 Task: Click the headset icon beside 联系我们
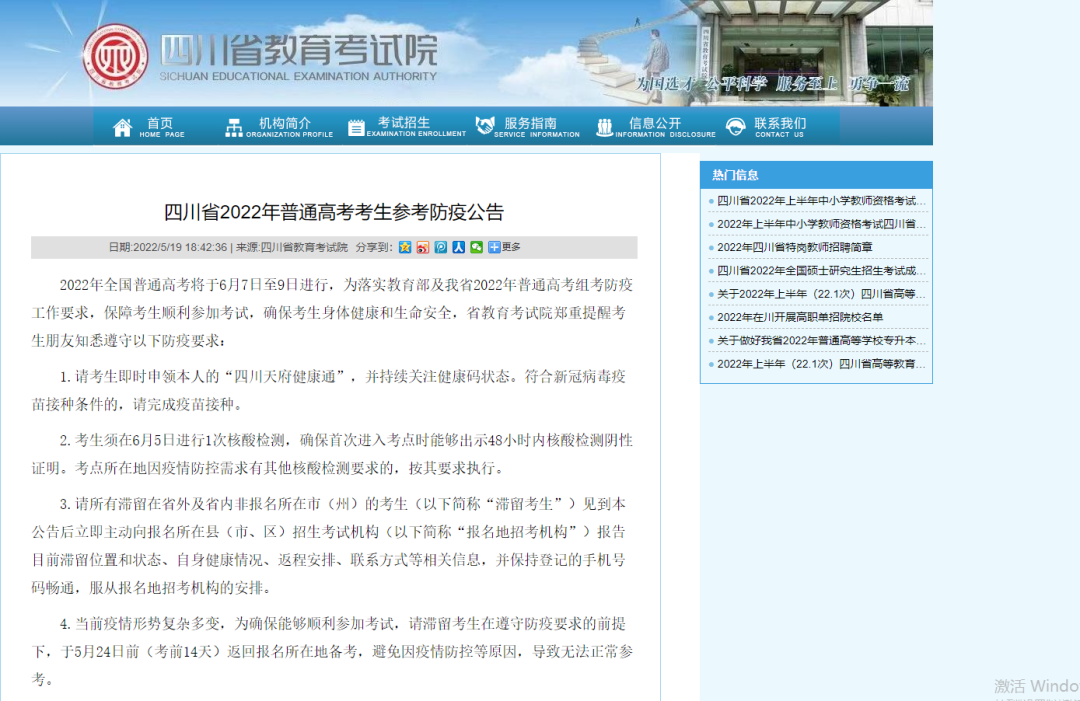[737, 124]
